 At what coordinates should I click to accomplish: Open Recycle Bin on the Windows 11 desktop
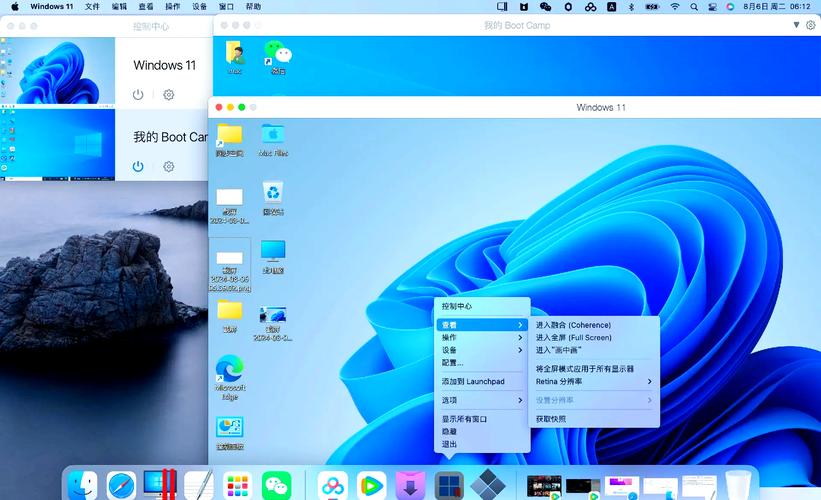click(273, 198)
